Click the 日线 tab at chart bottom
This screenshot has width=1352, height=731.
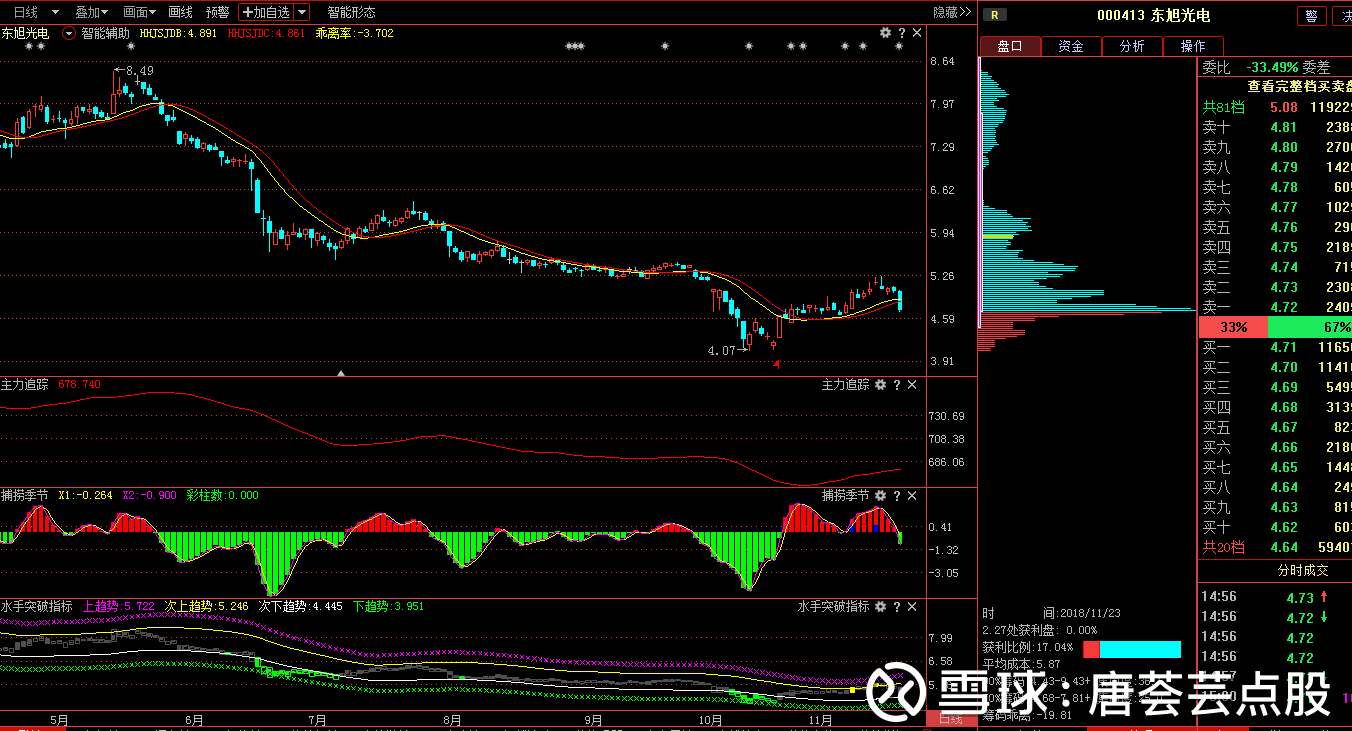point(950,719)
